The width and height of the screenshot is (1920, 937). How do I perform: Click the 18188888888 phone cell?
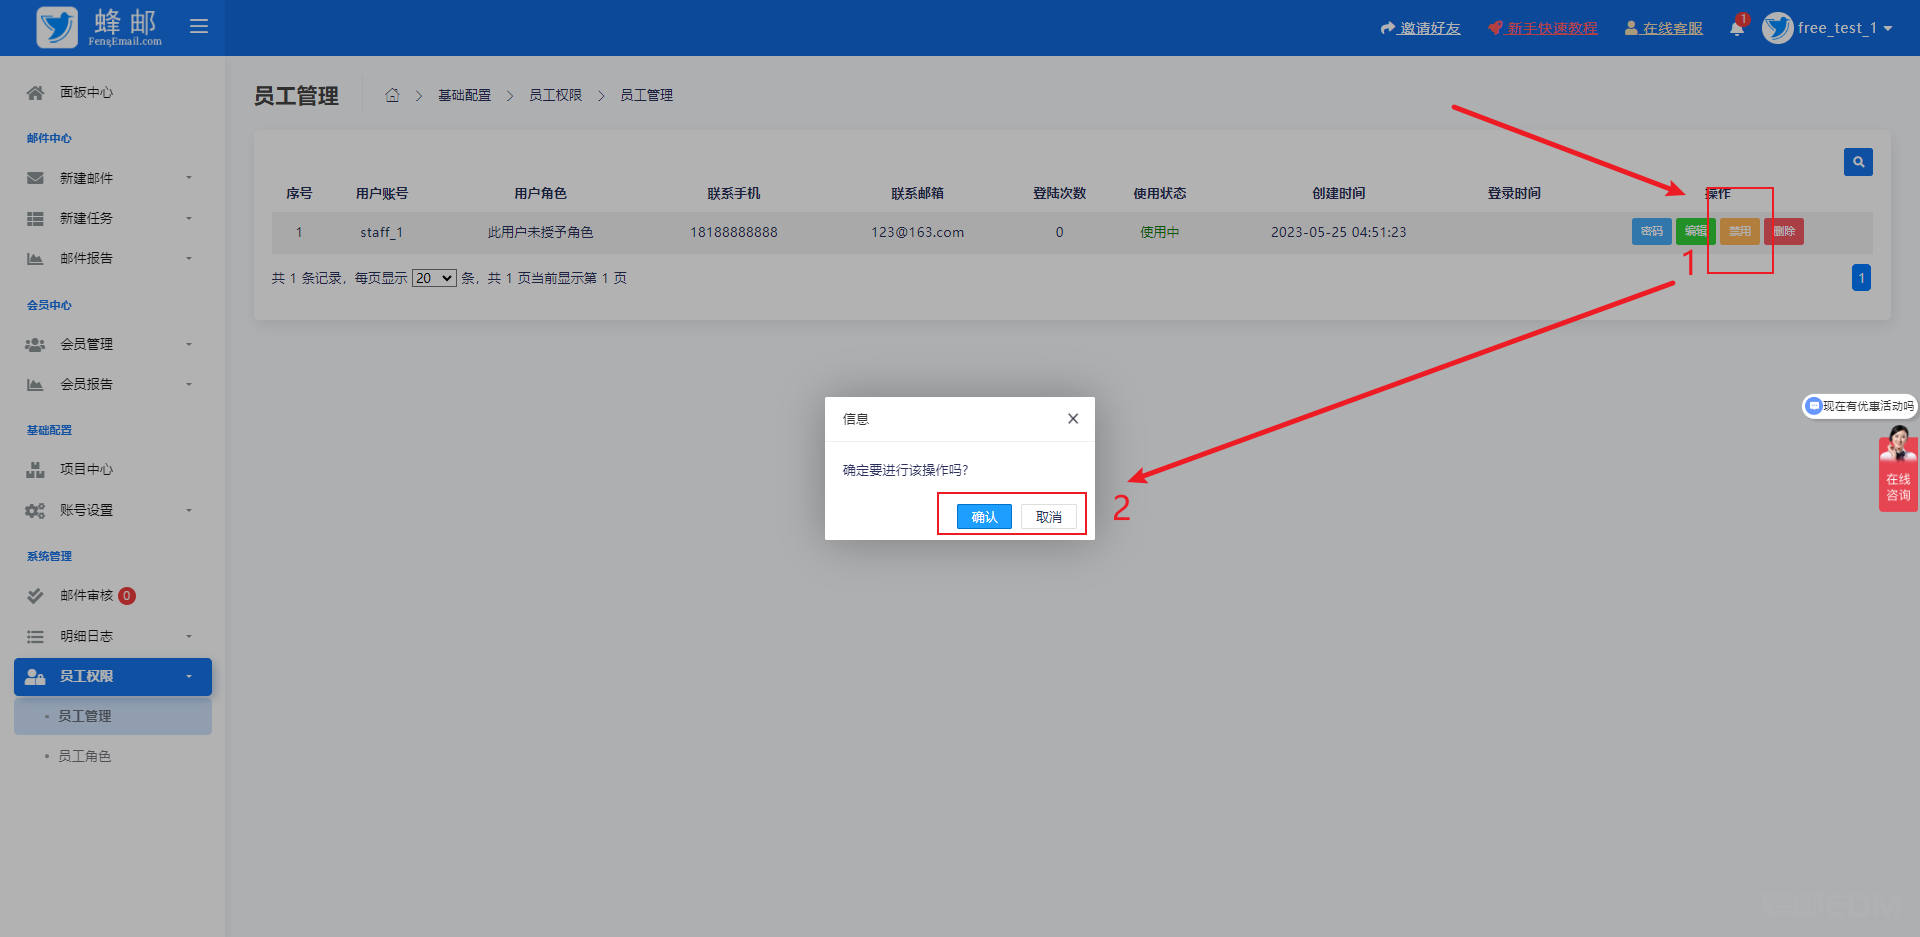[733, 232]
